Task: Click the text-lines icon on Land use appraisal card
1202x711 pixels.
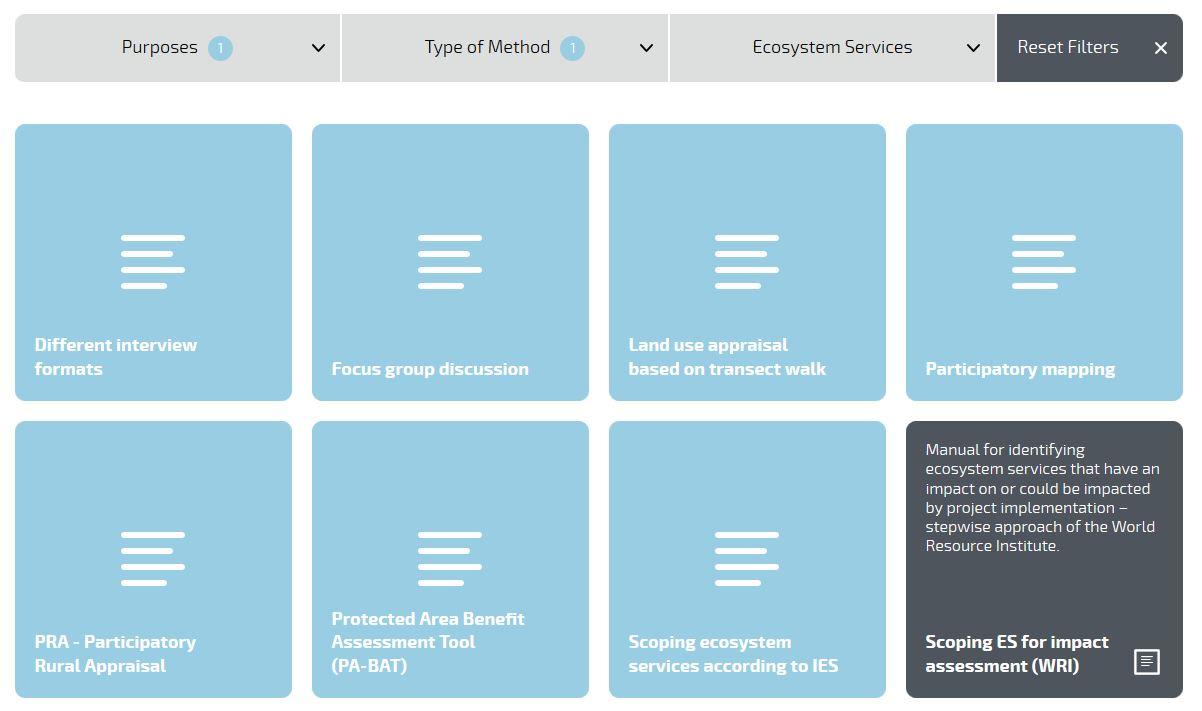Action: [x=747, y=262]
